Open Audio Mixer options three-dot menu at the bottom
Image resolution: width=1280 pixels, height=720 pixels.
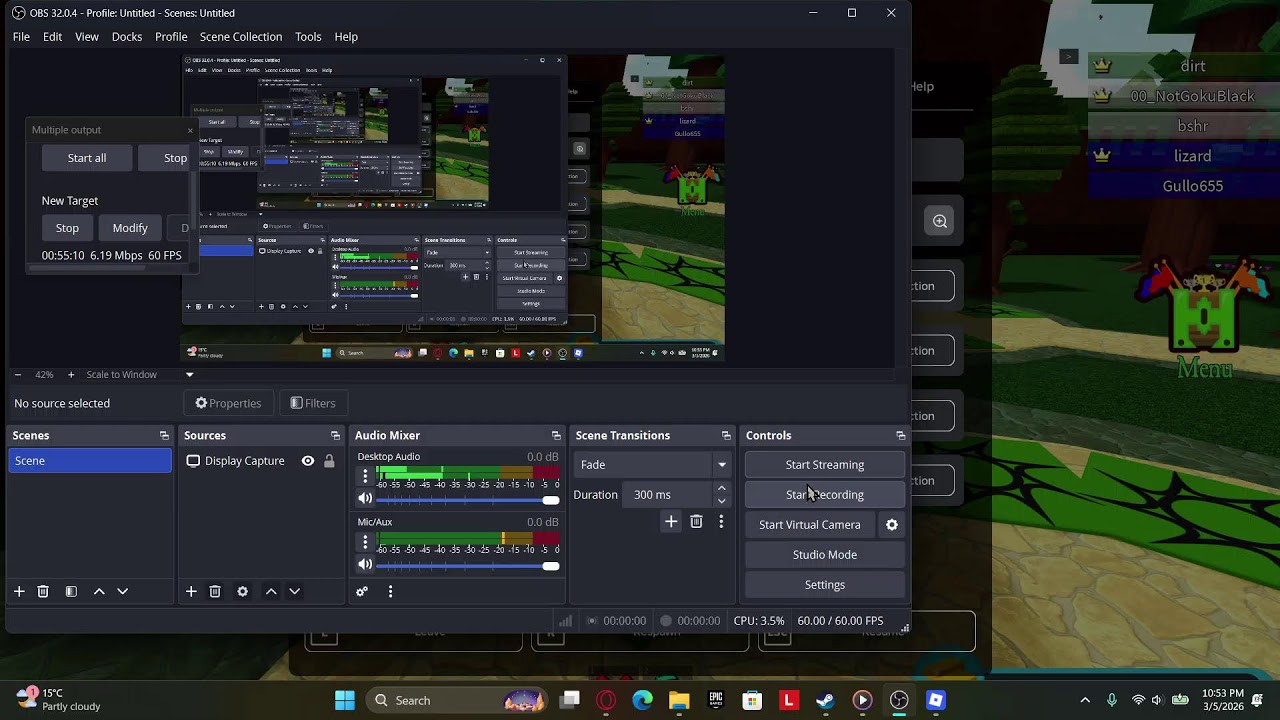[x=390, y=591]
